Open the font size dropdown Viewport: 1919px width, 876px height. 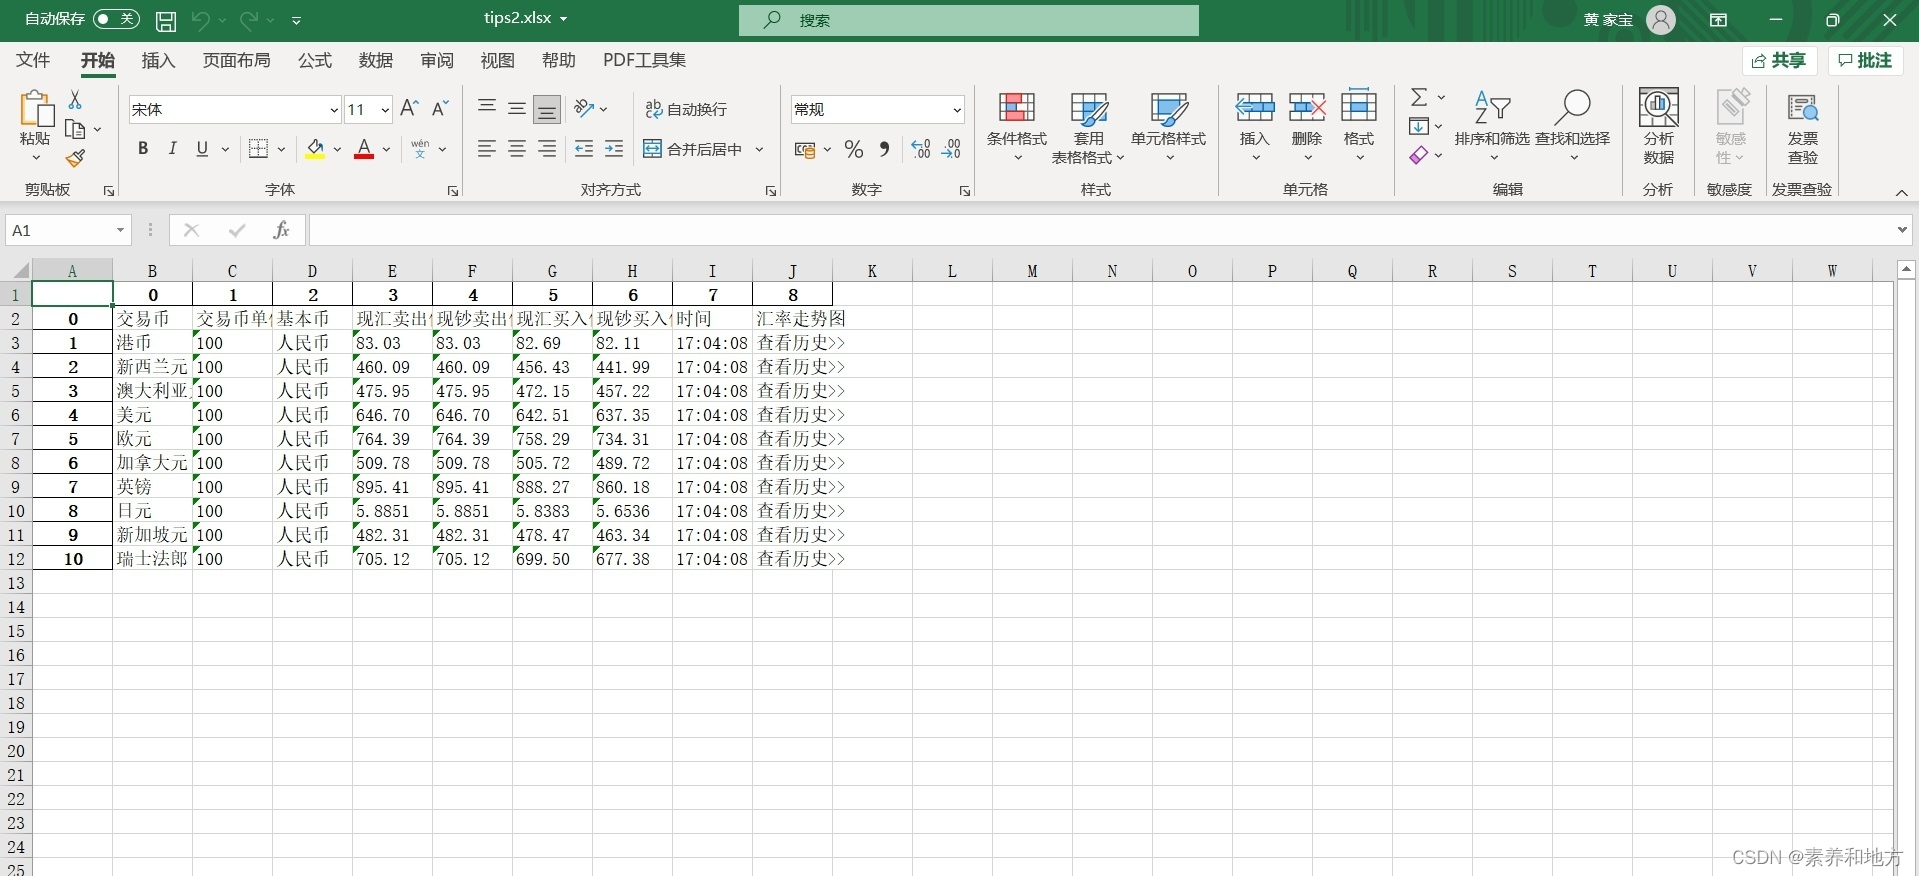tap(385, 109)
